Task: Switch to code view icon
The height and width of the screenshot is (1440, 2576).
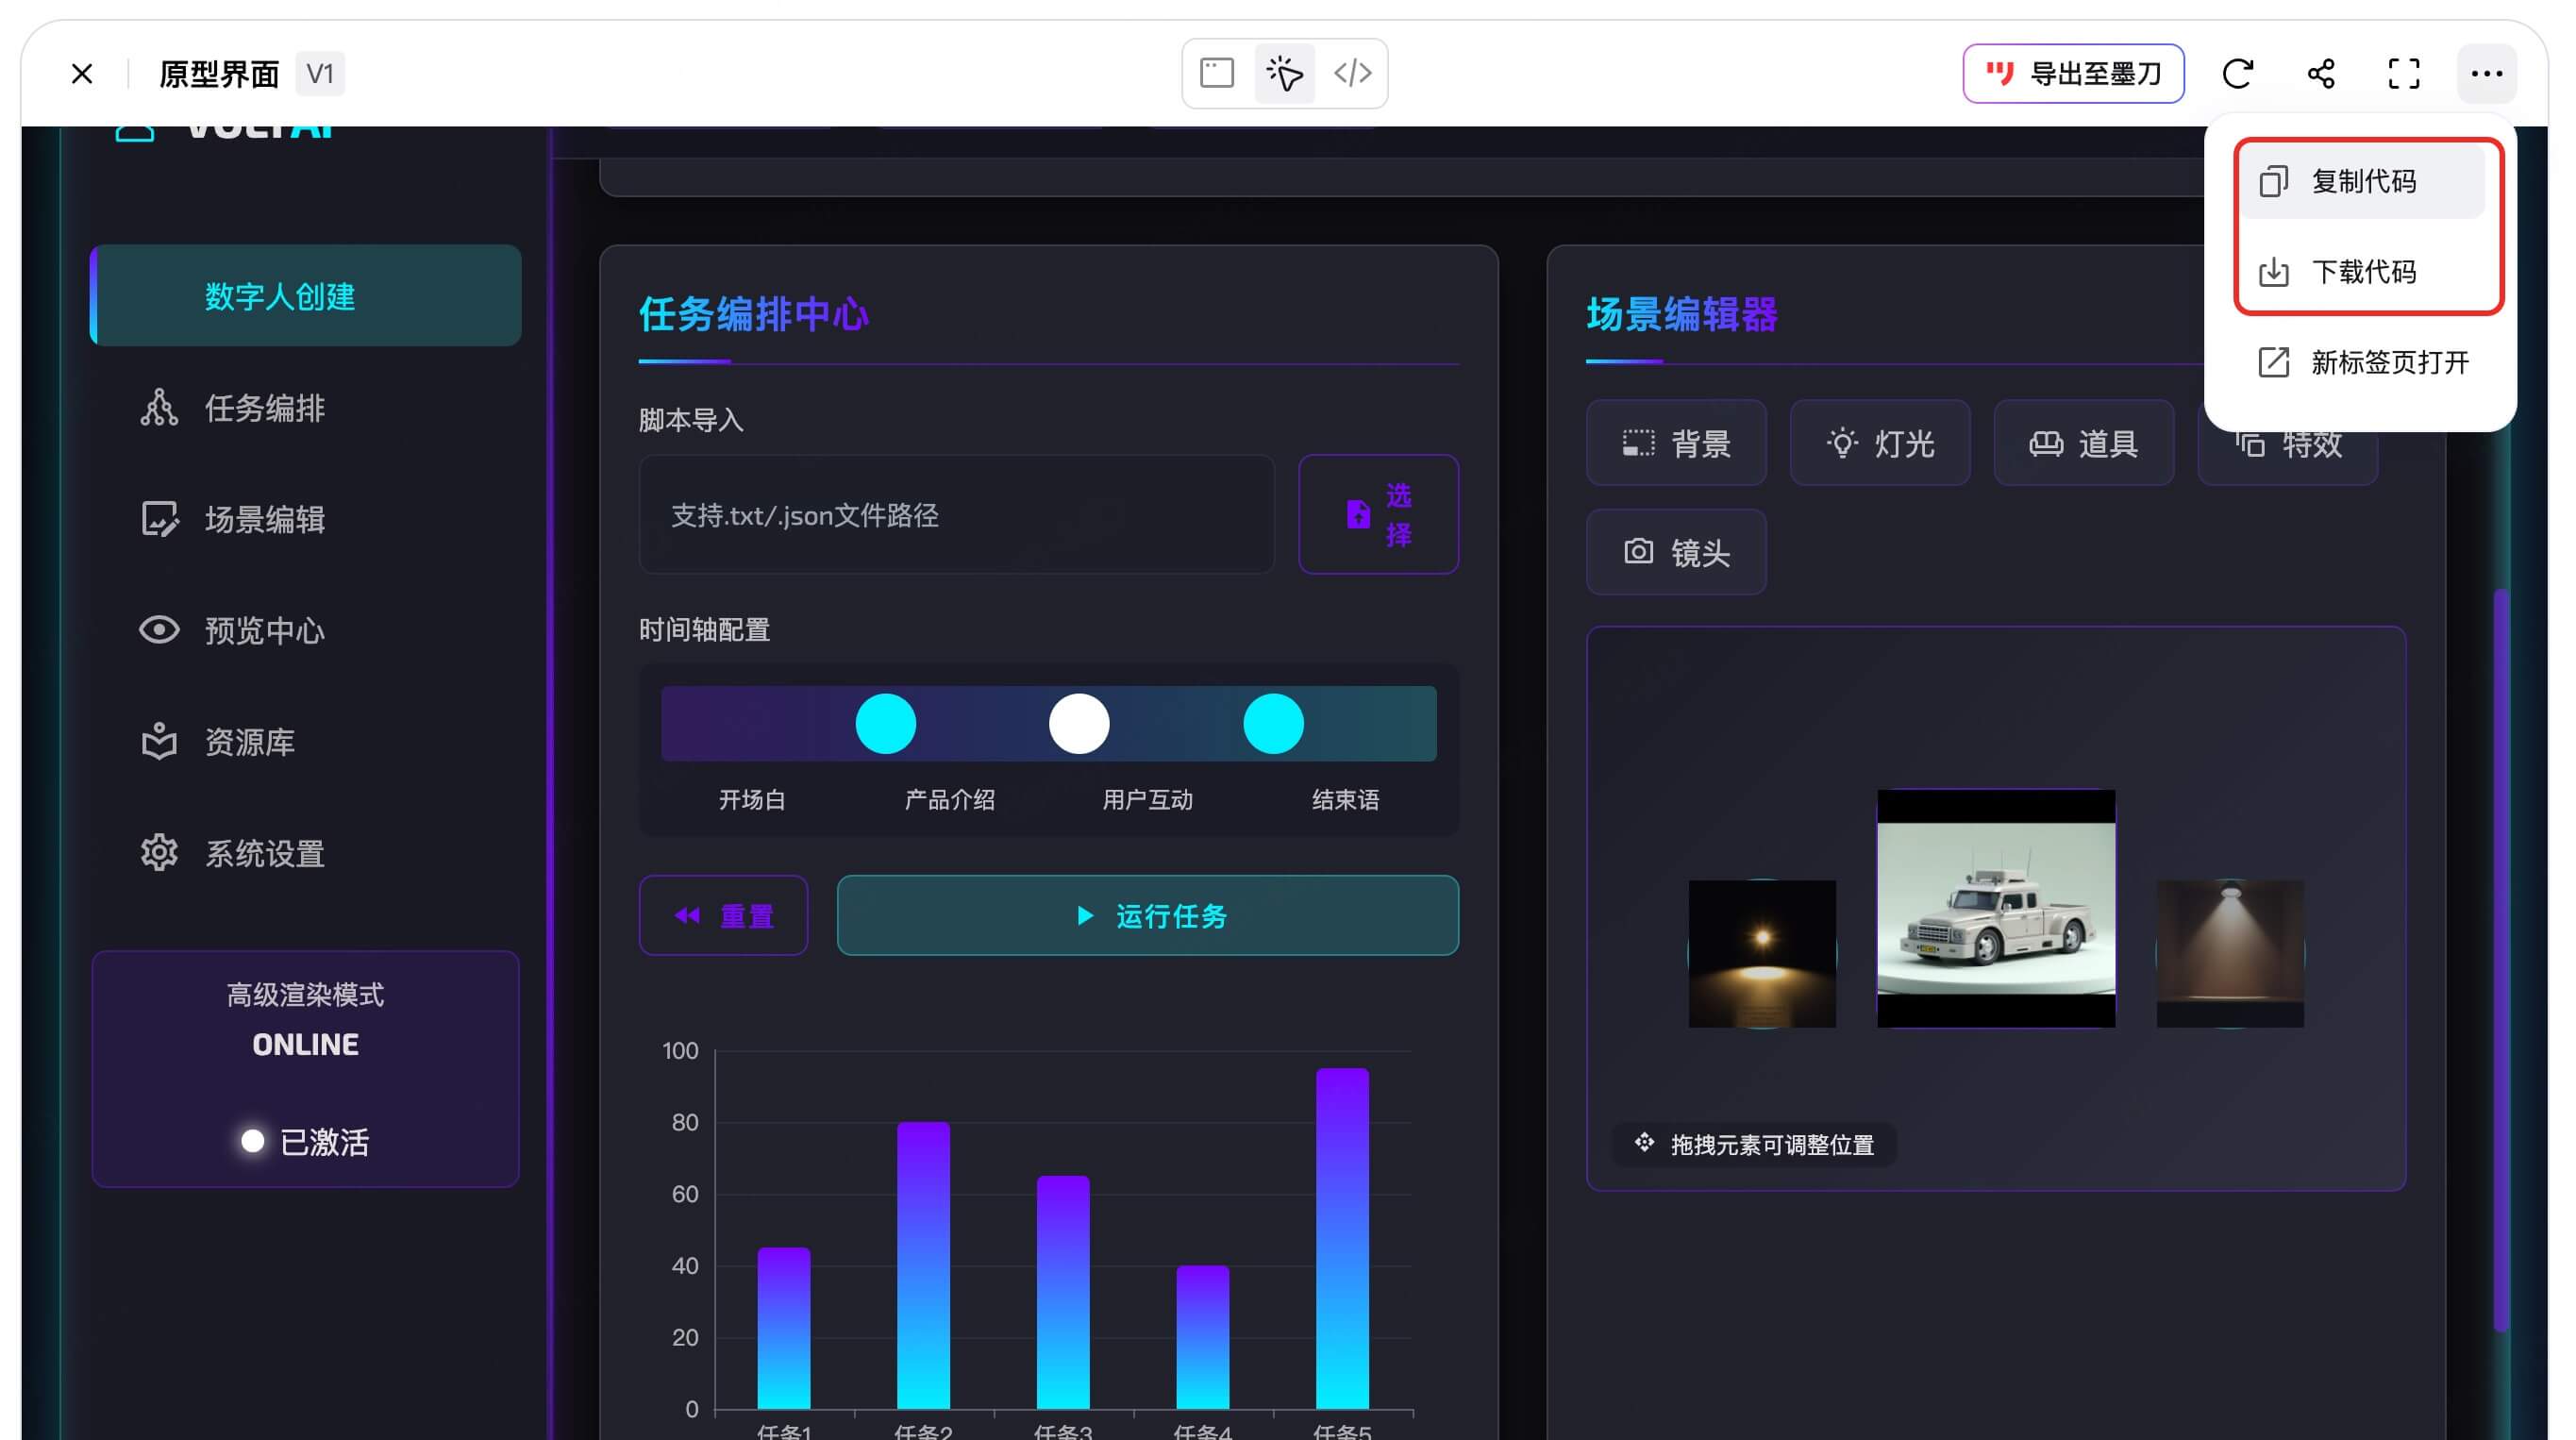Action: coord(1352,73)
